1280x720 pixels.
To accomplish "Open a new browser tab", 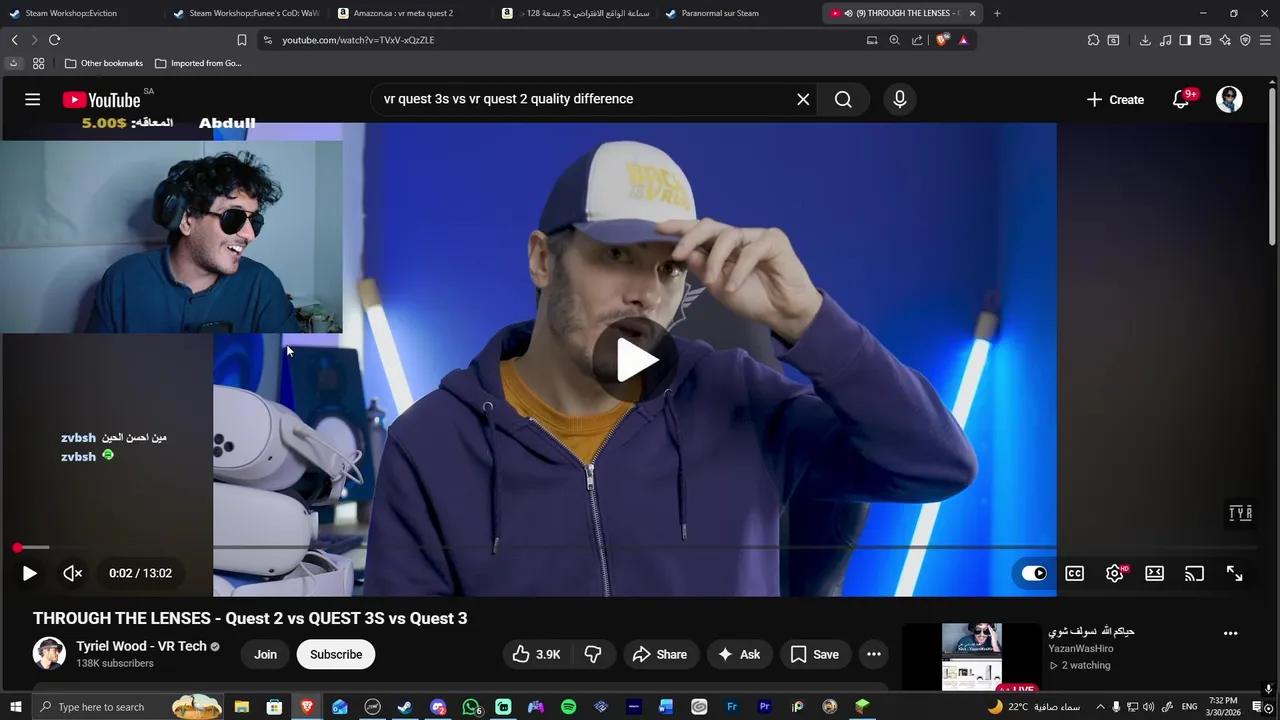I will coord(997,13).
